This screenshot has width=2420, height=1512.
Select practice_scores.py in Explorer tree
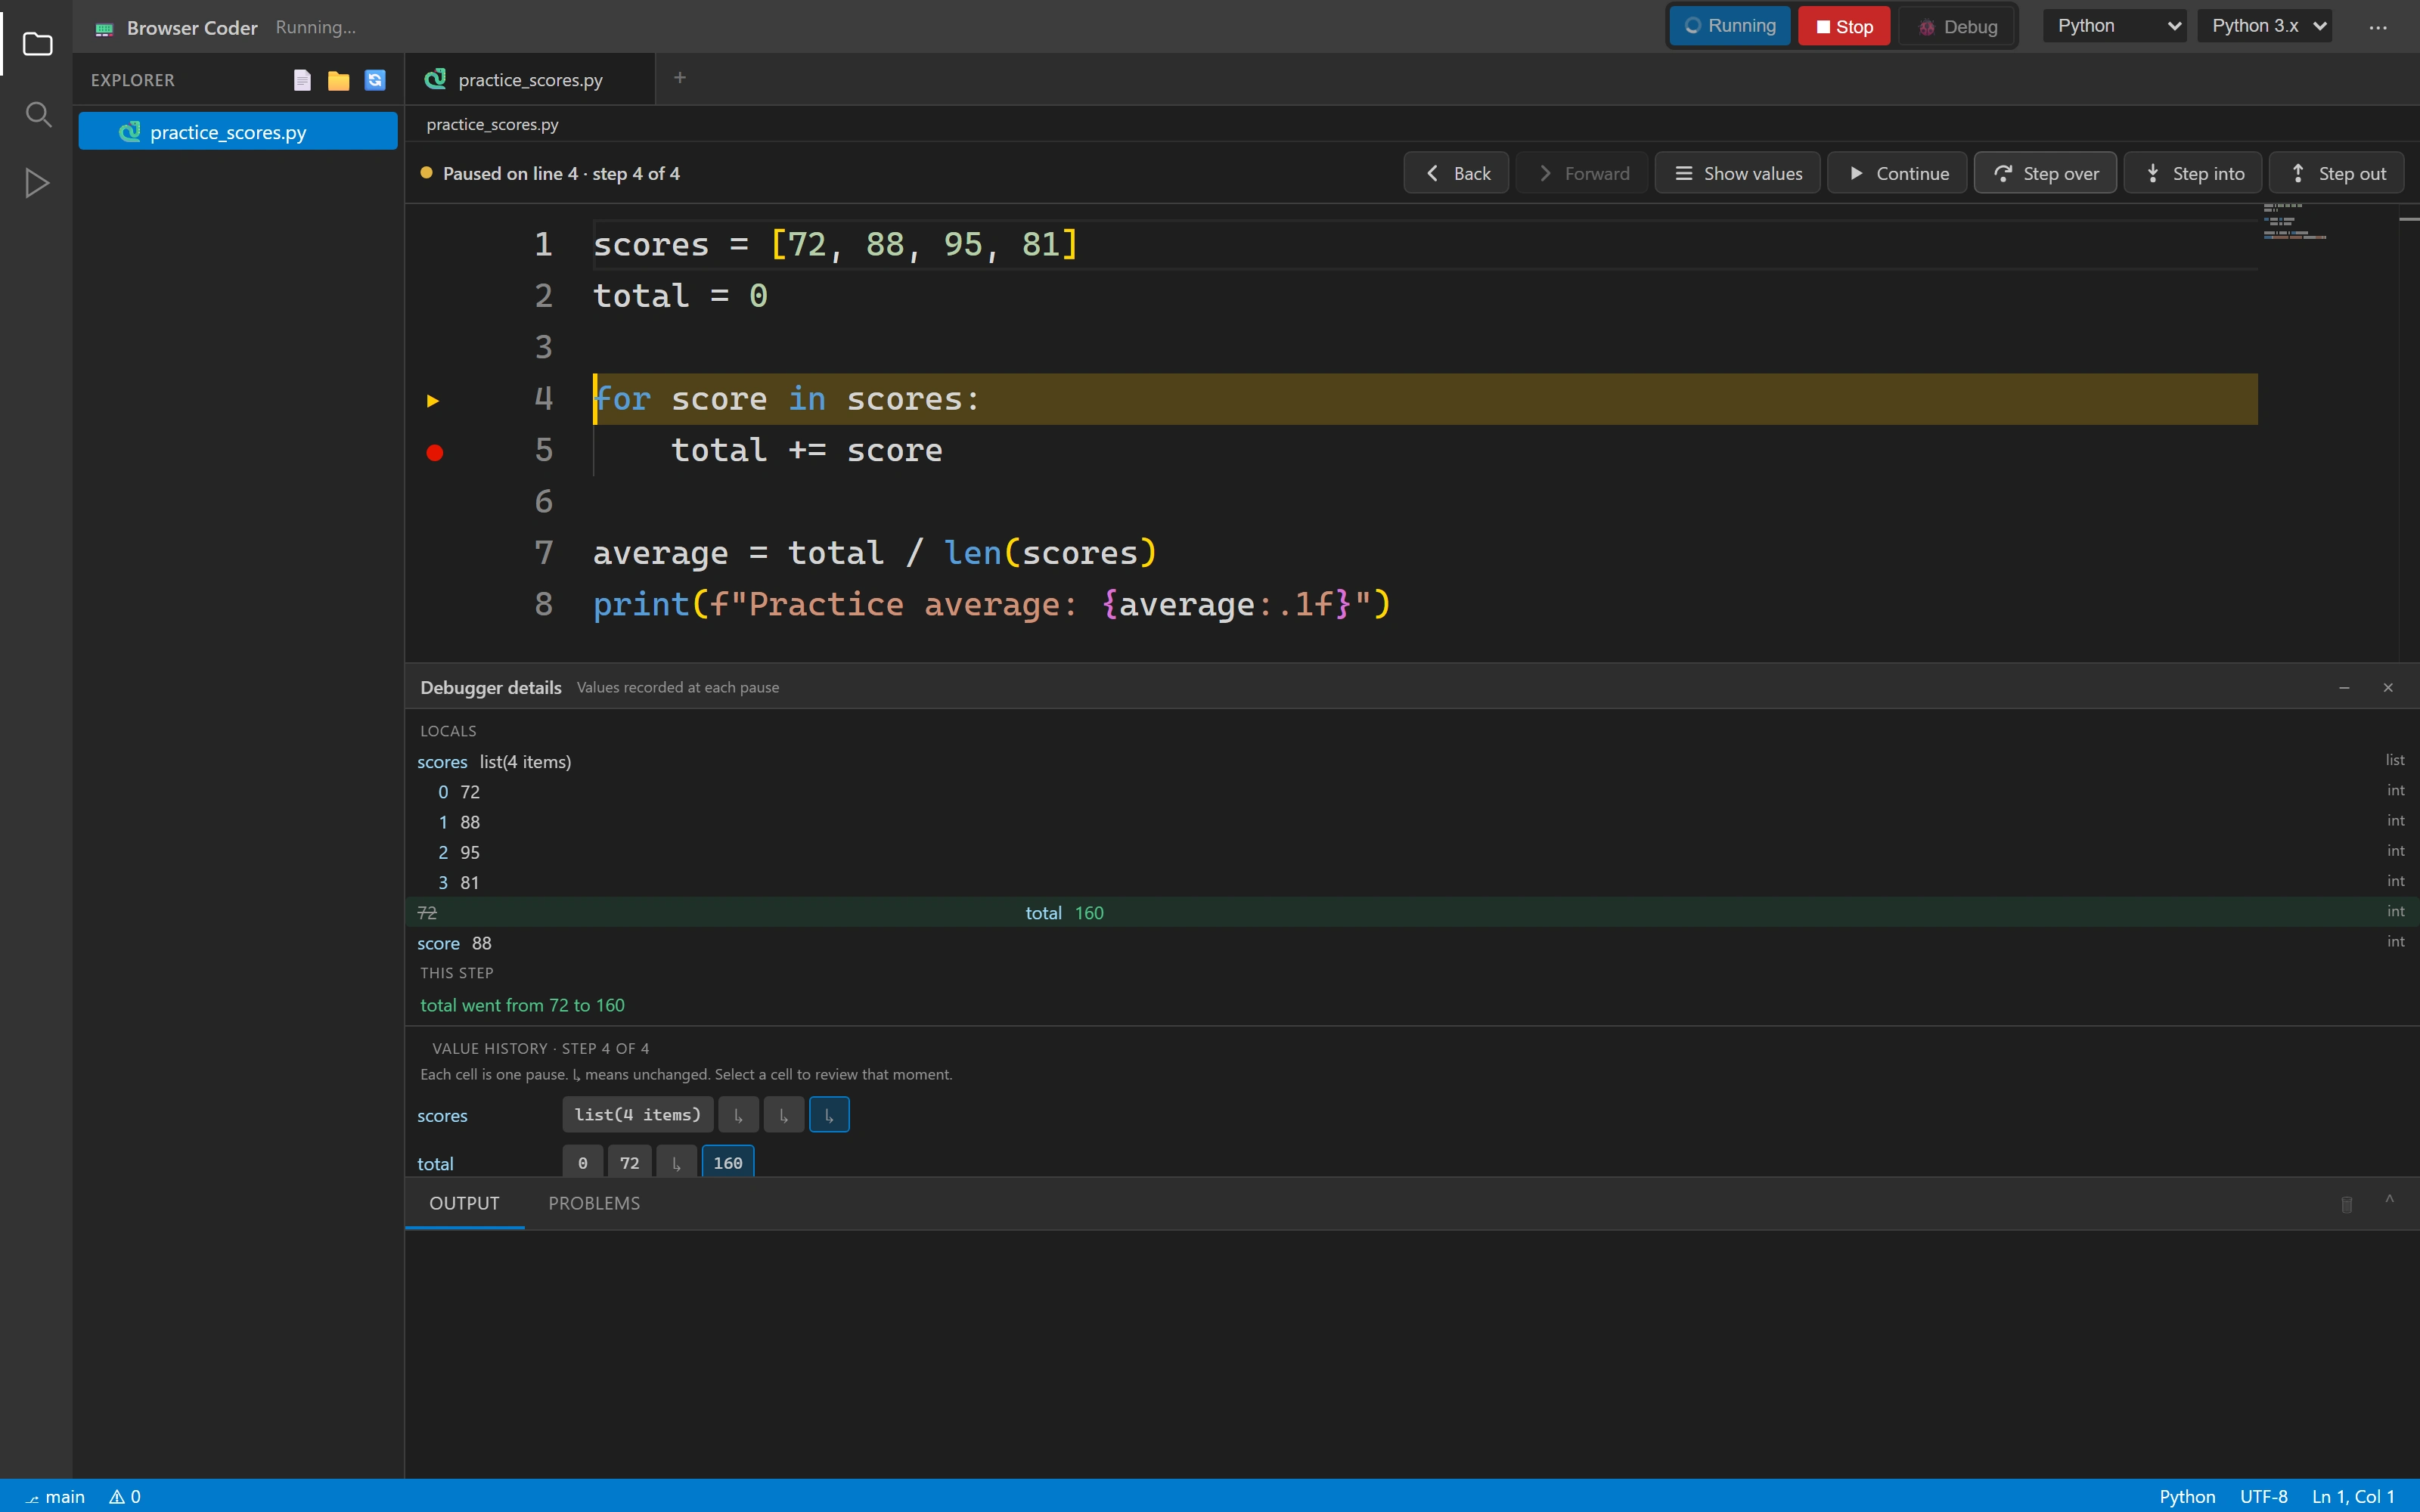coord(238,132)
